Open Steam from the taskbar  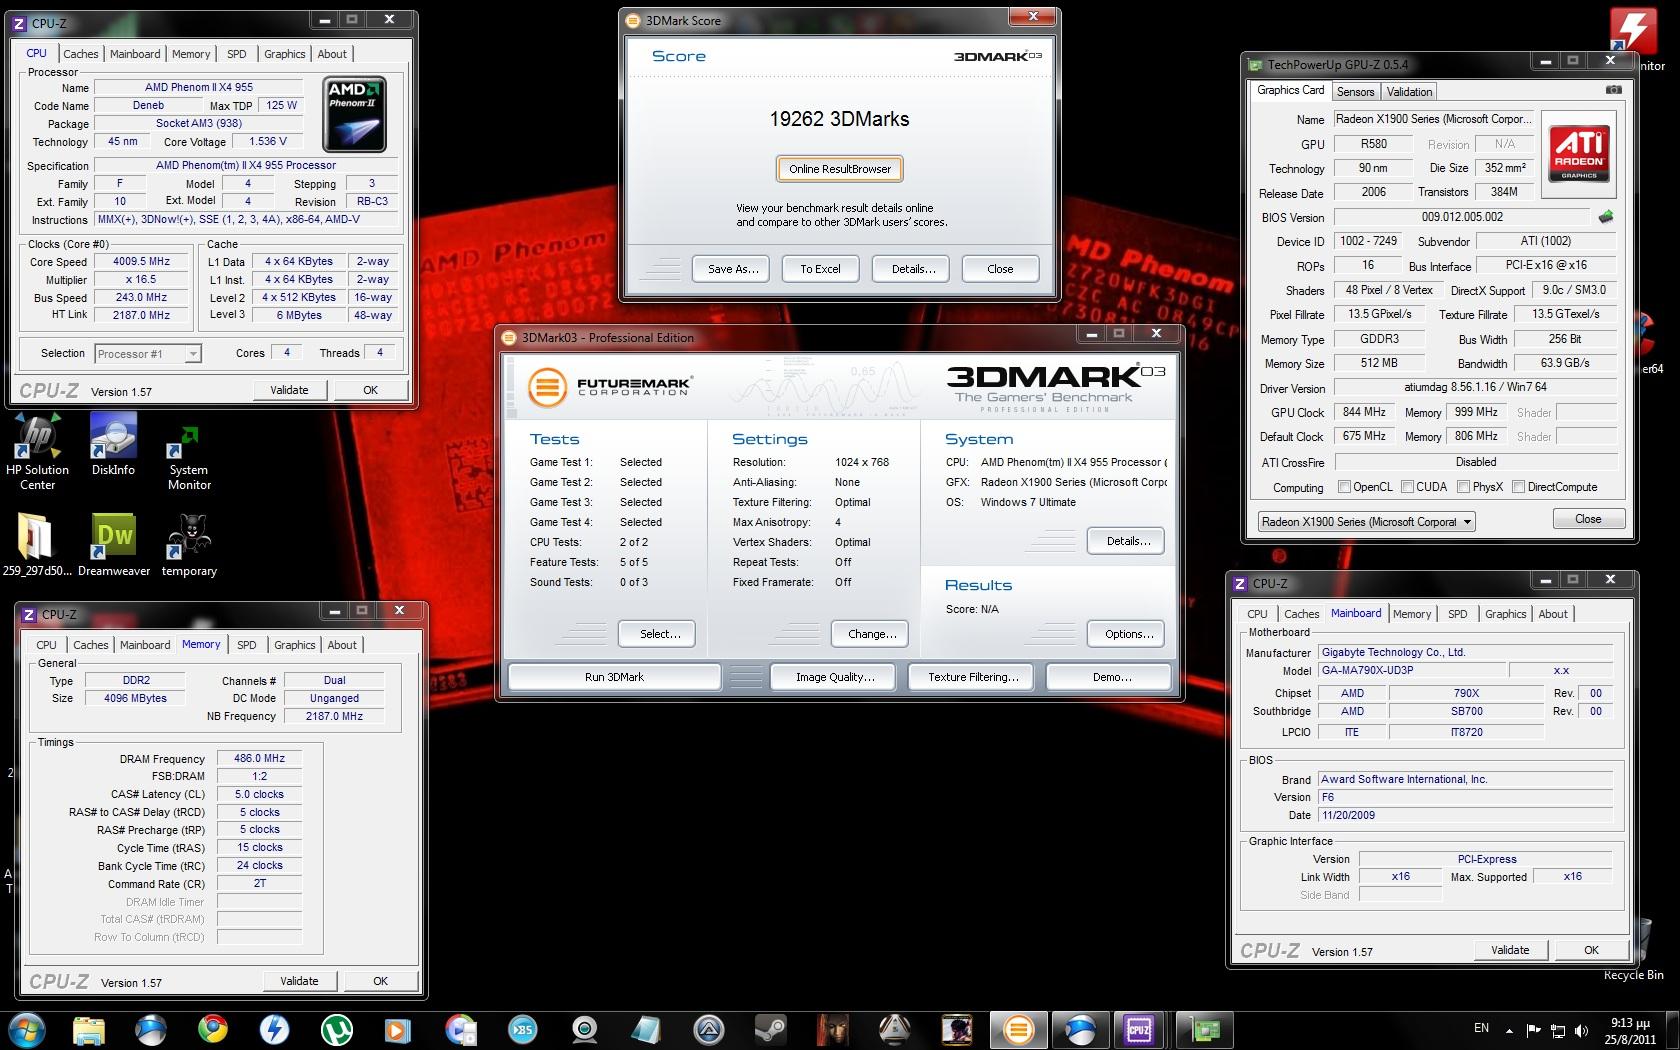(x=769, y=1029)
